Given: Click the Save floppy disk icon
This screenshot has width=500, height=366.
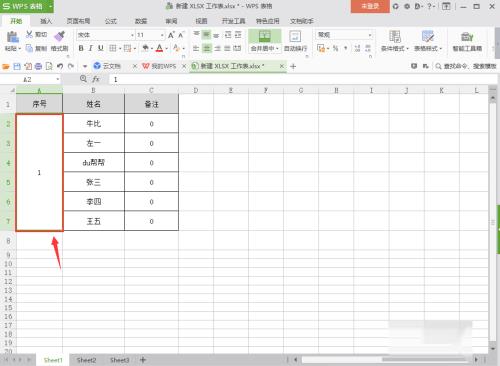Looking at the screenshot, I should 17,66.
